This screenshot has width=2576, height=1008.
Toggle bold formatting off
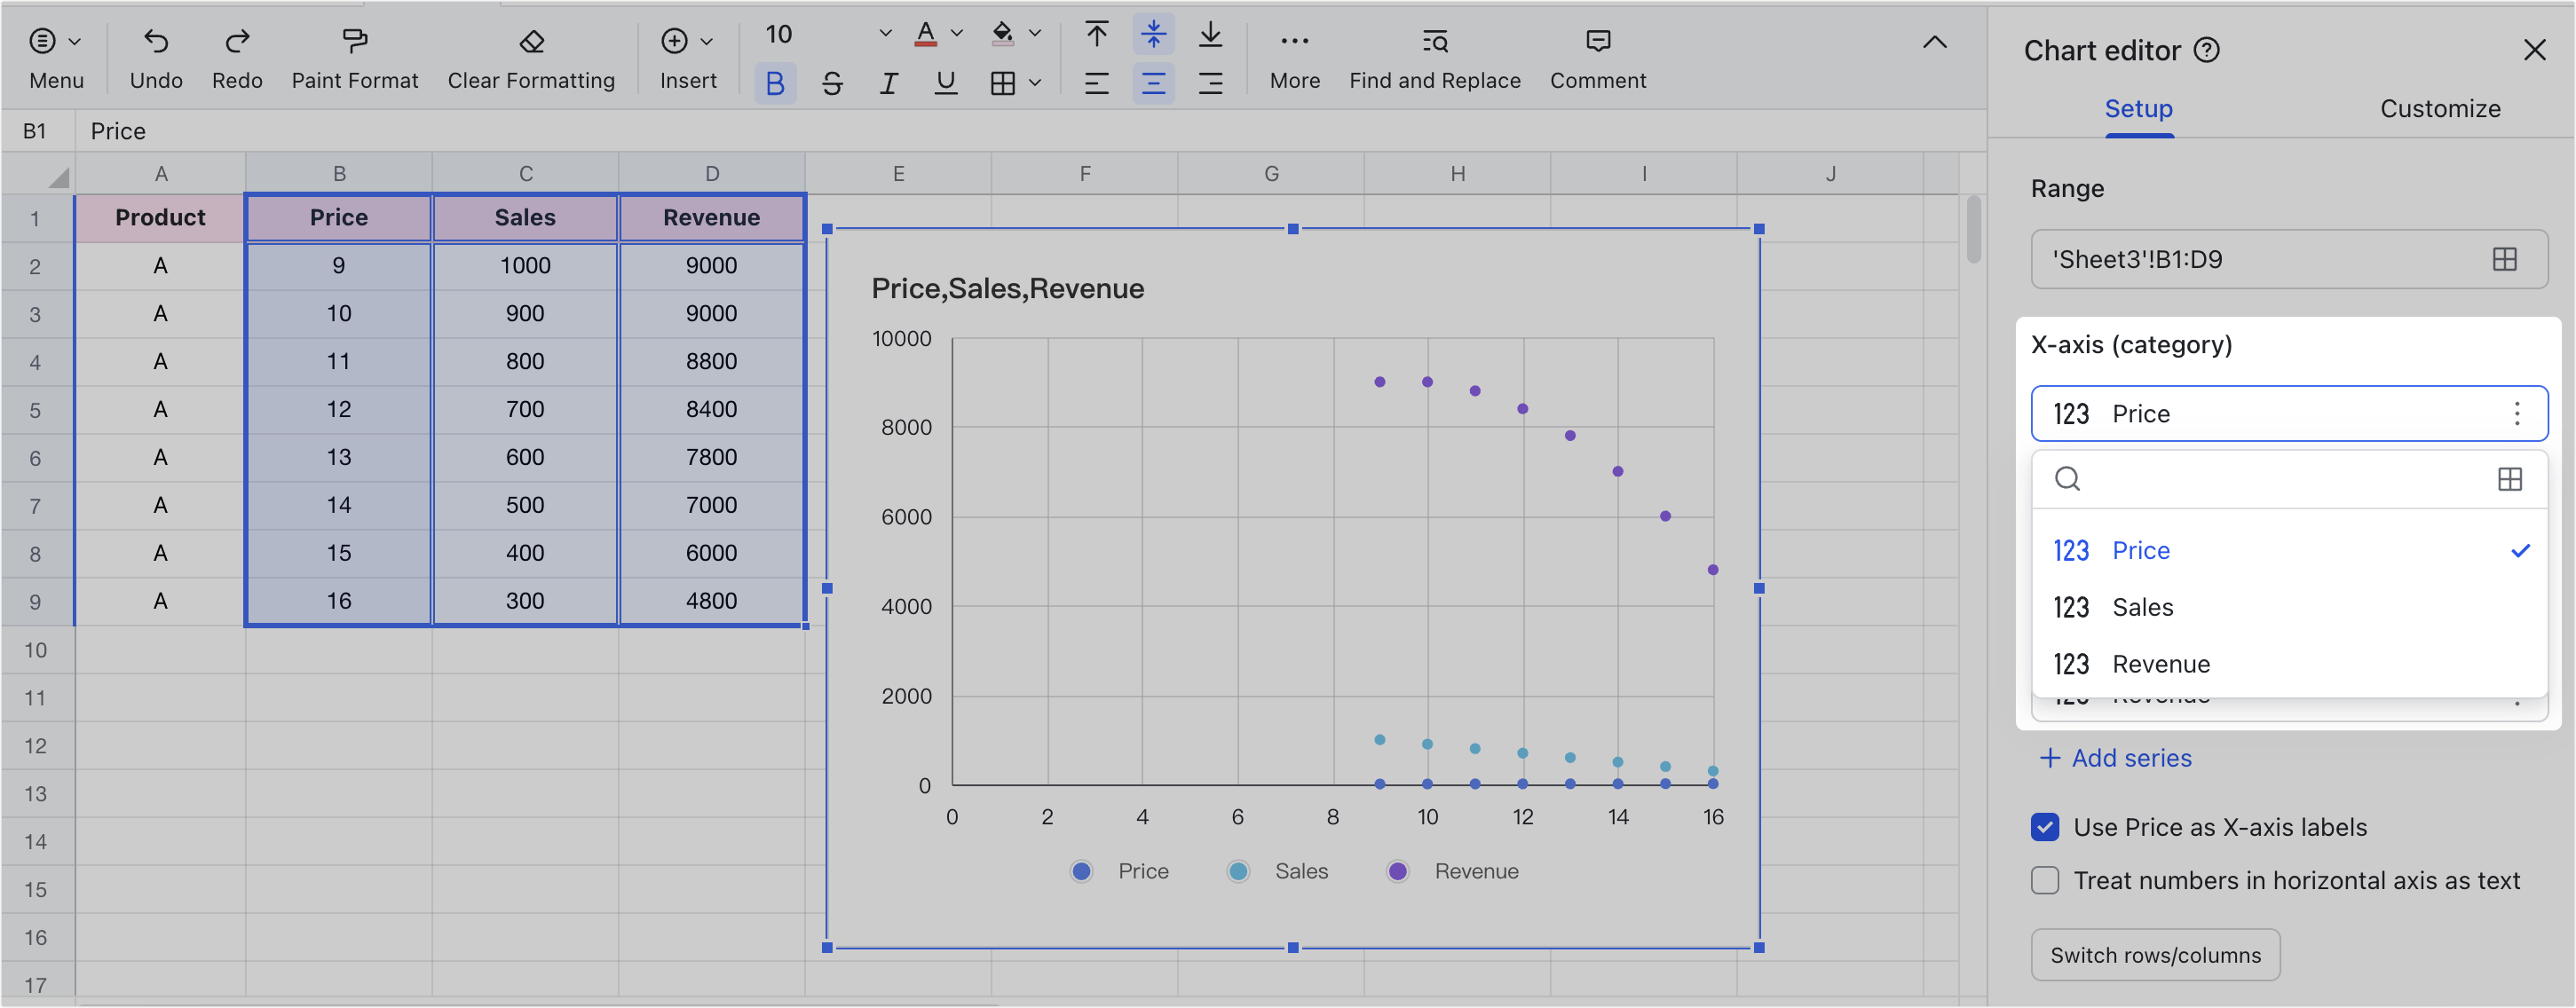click(775, 83)
